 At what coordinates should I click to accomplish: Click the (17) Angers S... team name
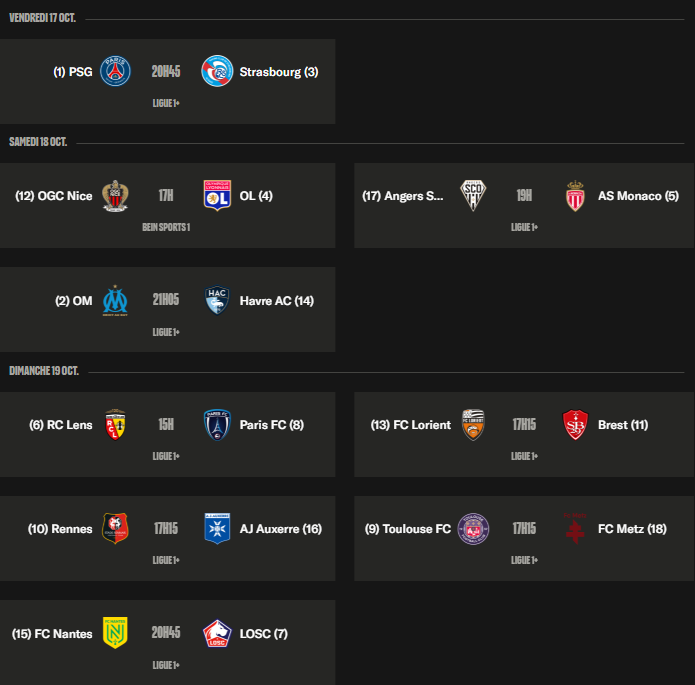402,196
